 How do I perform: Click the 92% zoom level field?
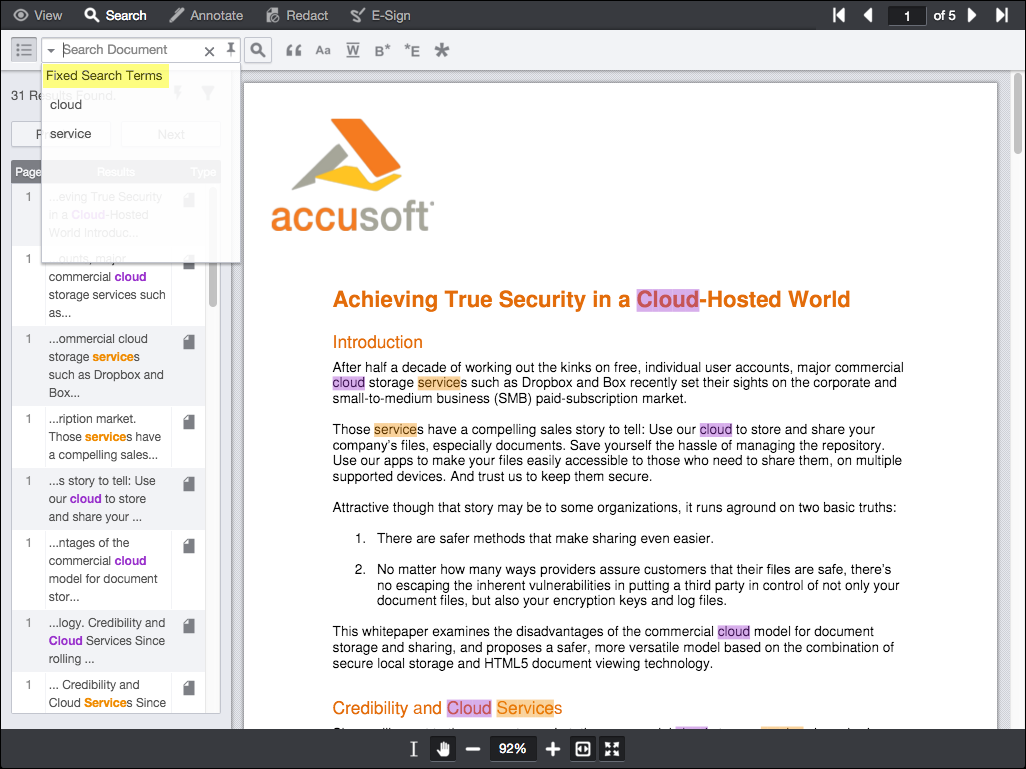(x=512, y=749)
